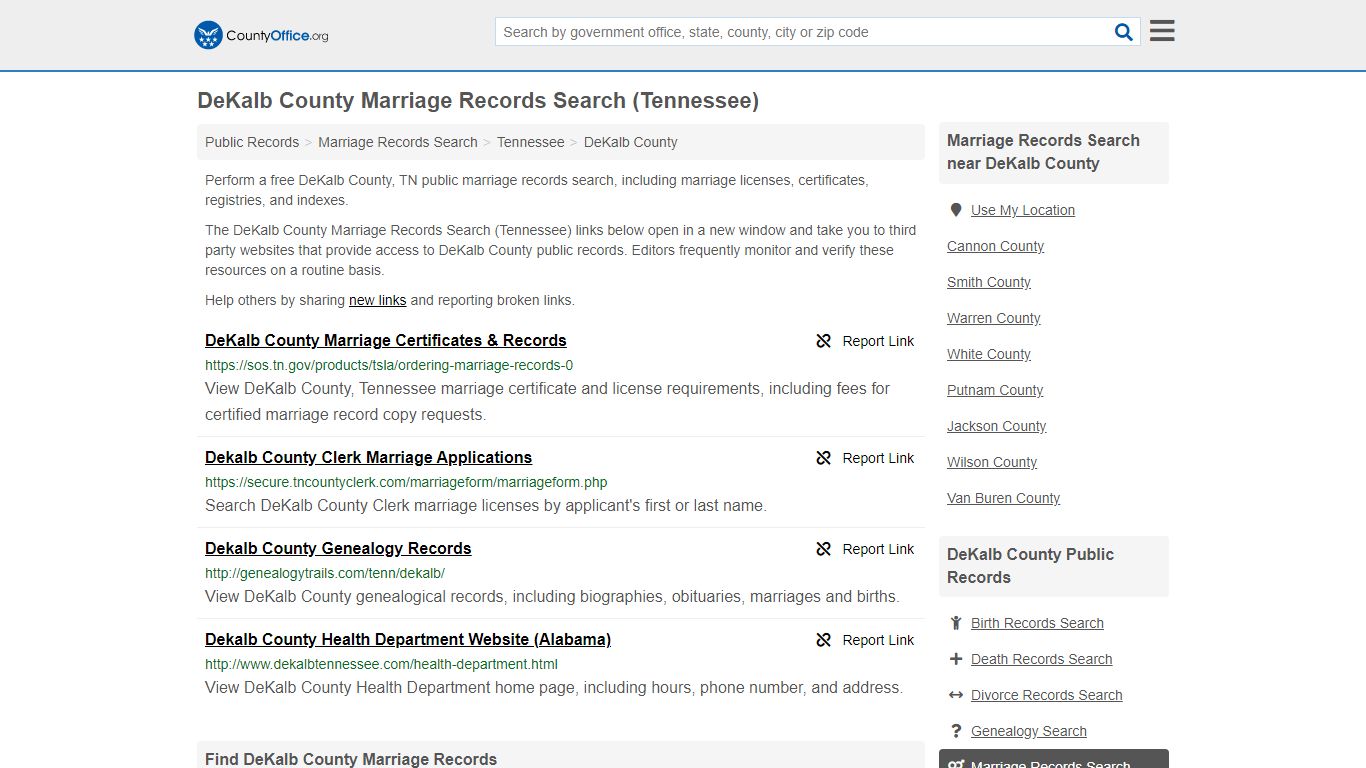Open Dekalb County Genealogy Records
1366x768 pixels.
click(x=338, y=549)
